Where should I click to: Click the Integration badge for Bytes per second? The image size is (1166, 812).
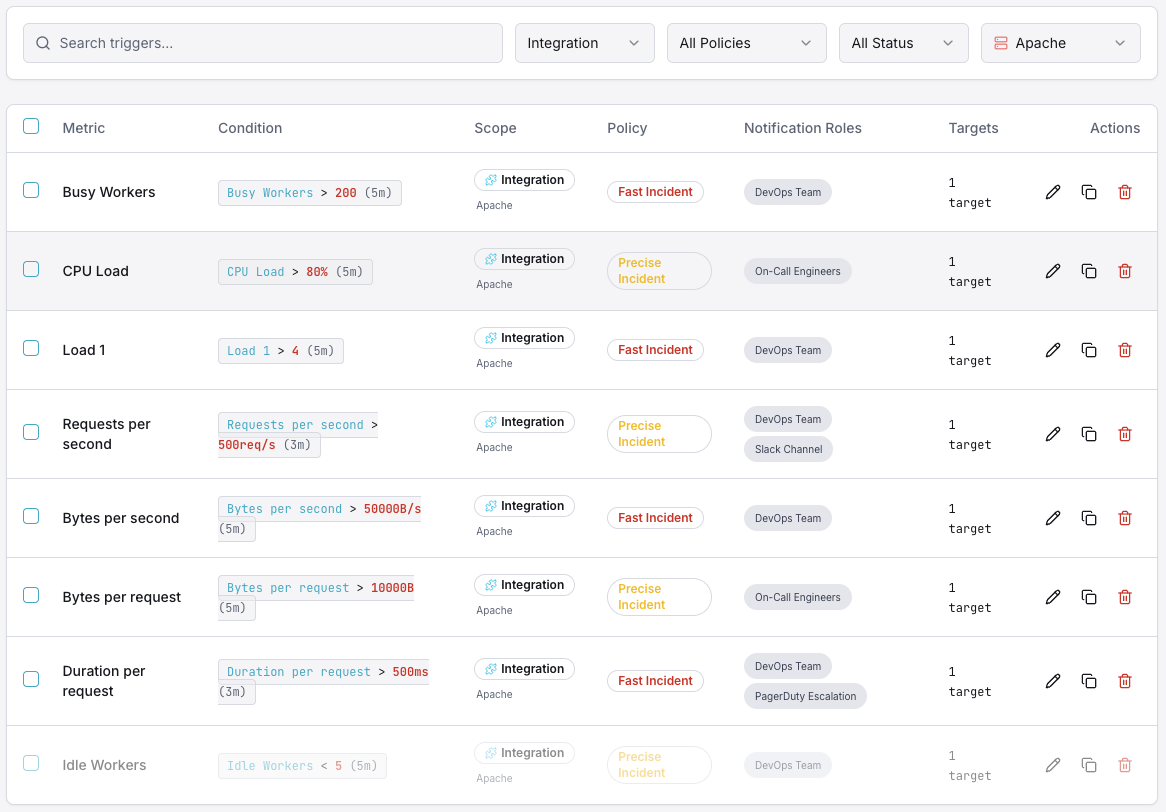click(524, 505)
